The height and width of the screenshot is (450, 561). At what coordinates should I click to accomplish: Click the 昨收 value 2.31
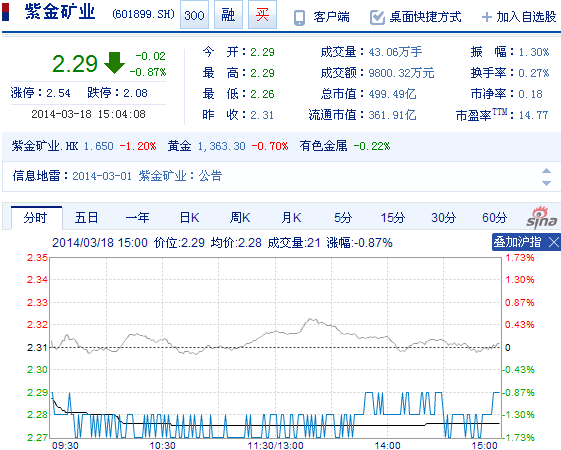[x=262, y=115]
